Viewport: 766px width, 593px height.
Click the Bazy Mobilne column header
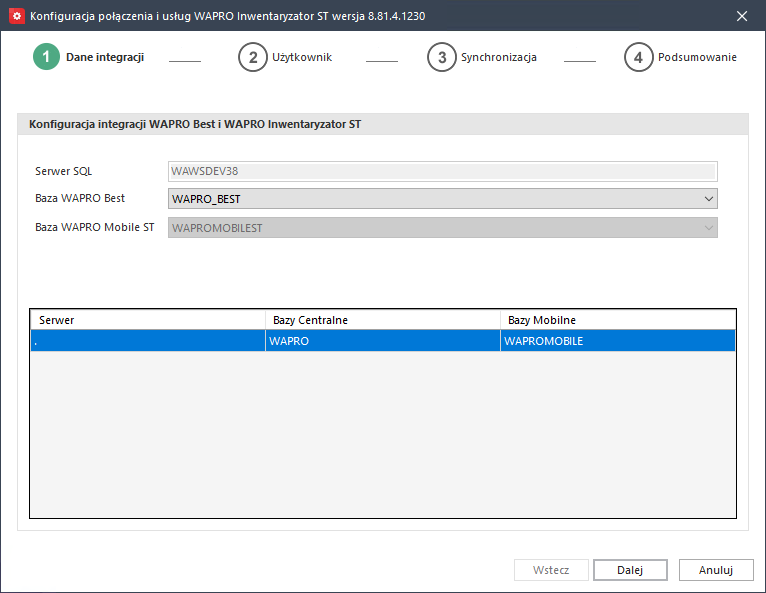point(618,320)
